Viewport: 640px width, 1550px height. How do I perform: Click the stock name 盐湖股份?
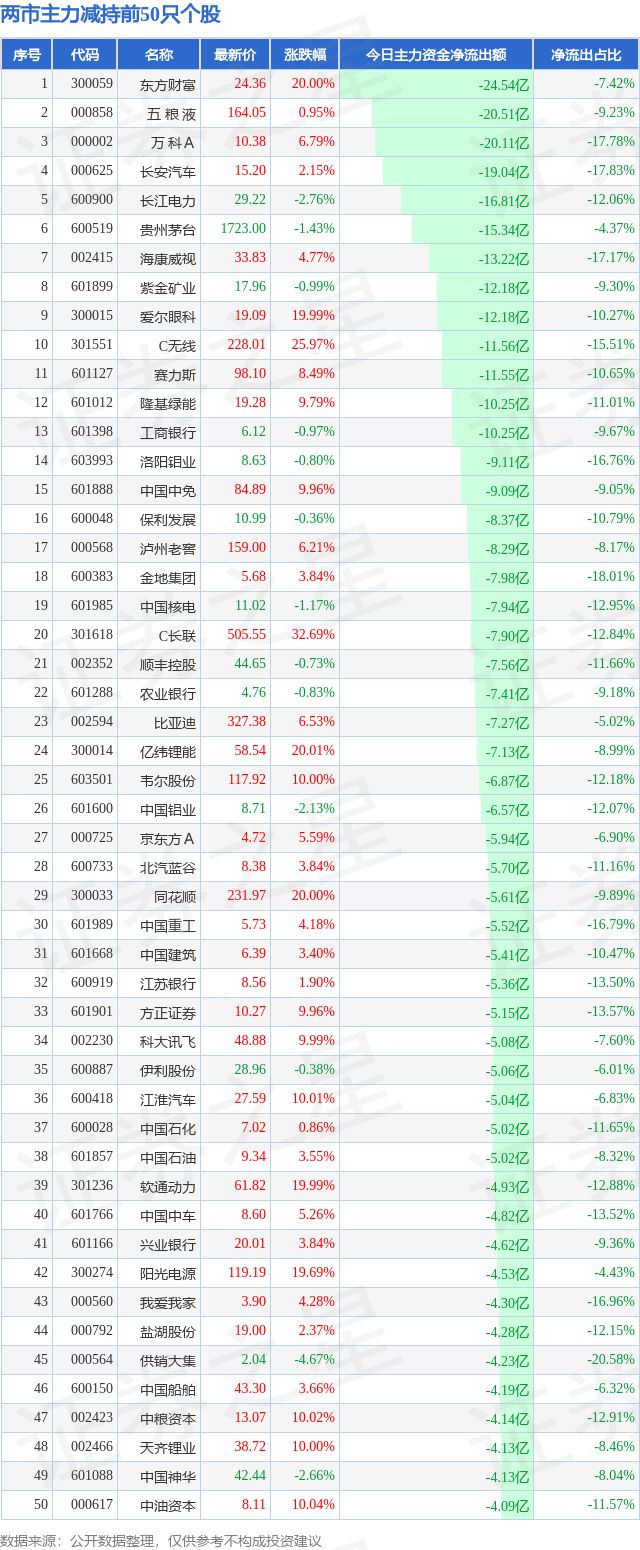(x=168, y=1331)
